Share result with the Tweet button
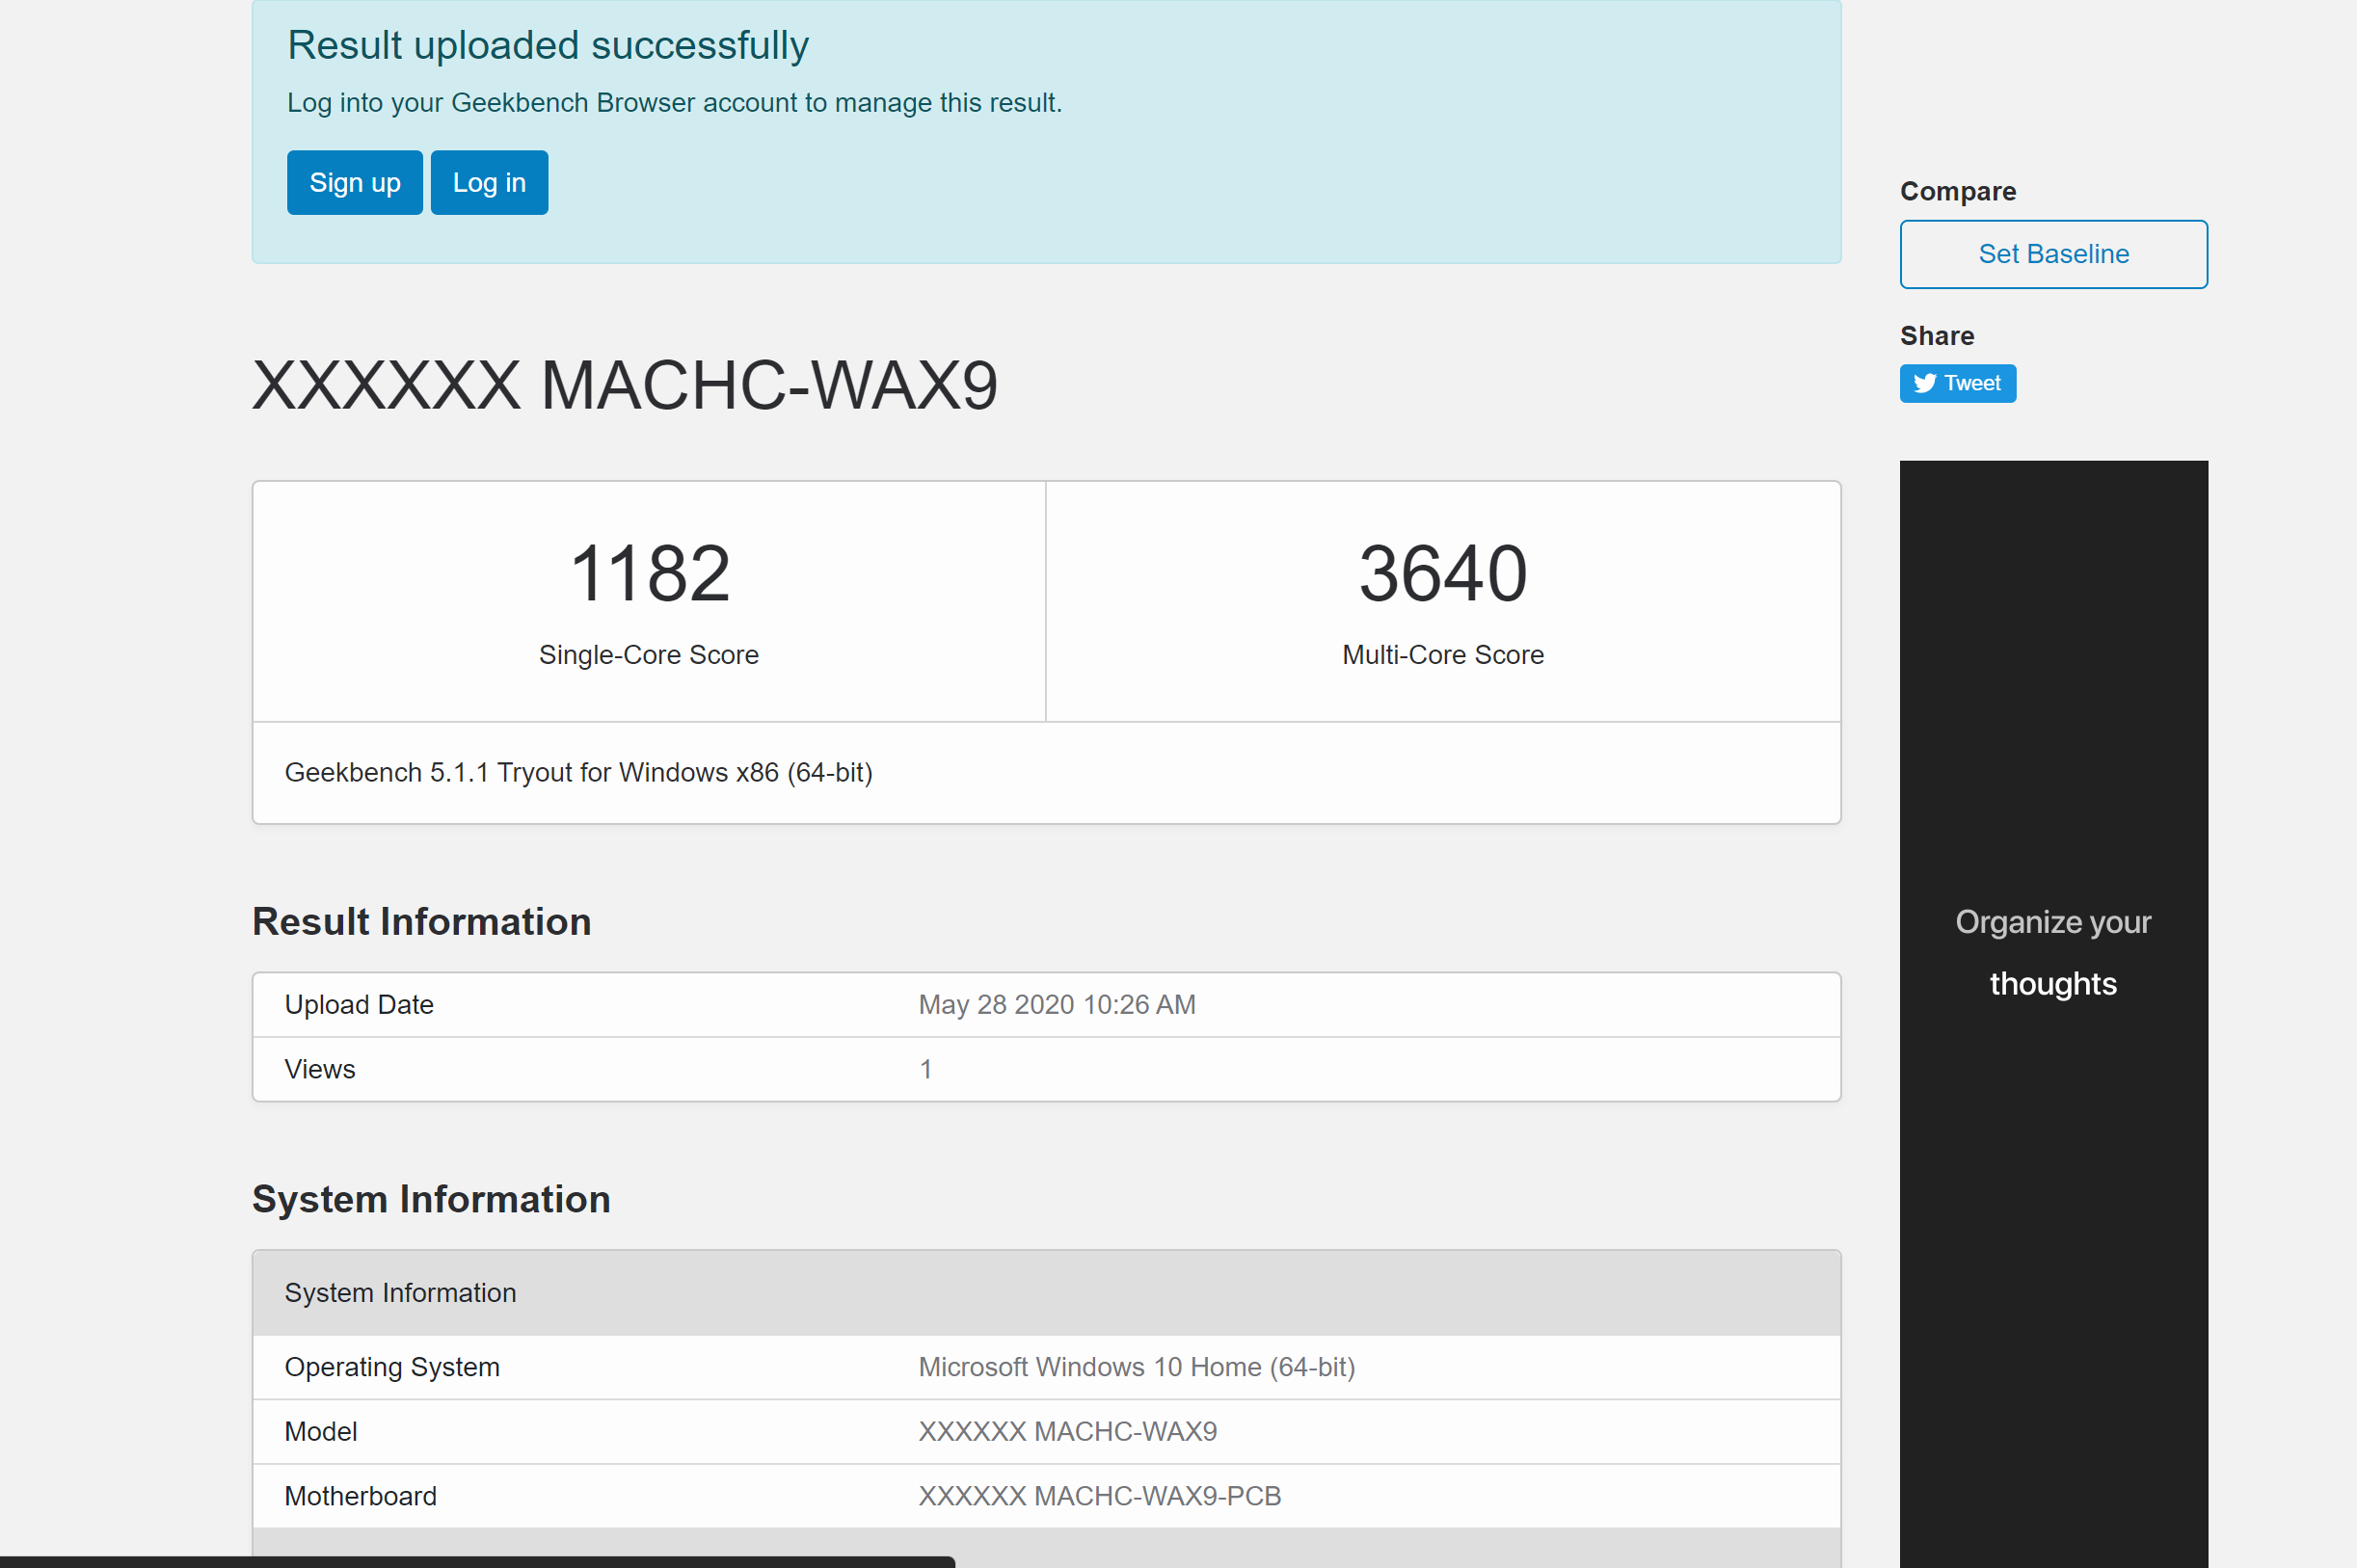 pos(1957,383)
